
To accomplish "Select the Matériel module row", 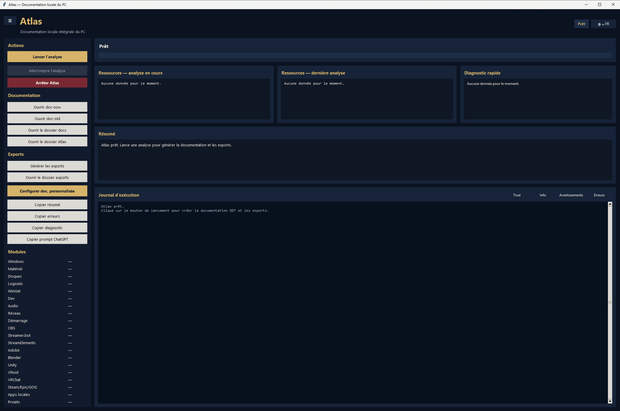I will click(x=40, y=269).
